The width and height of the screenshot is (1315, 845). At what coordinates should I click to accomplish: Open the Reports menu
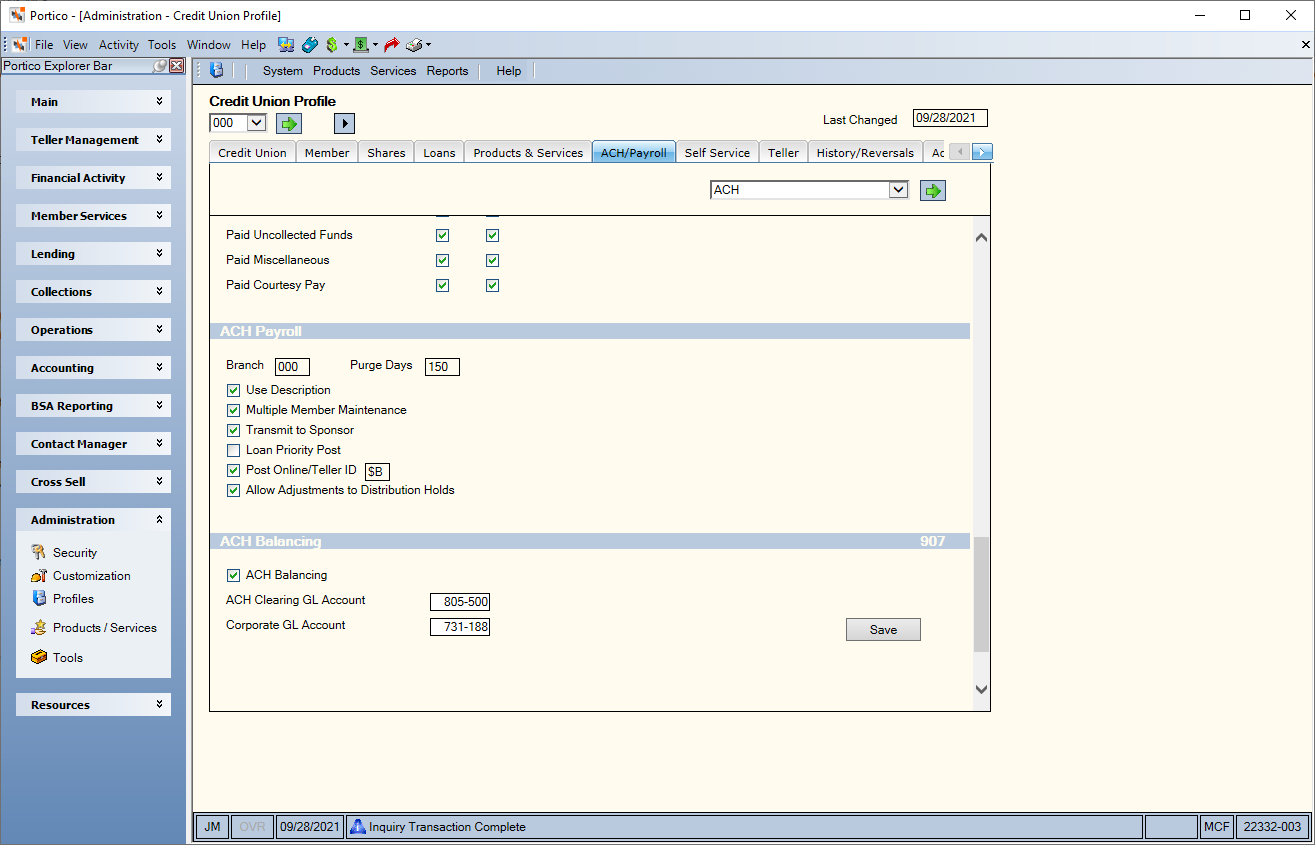pos(447,71)
